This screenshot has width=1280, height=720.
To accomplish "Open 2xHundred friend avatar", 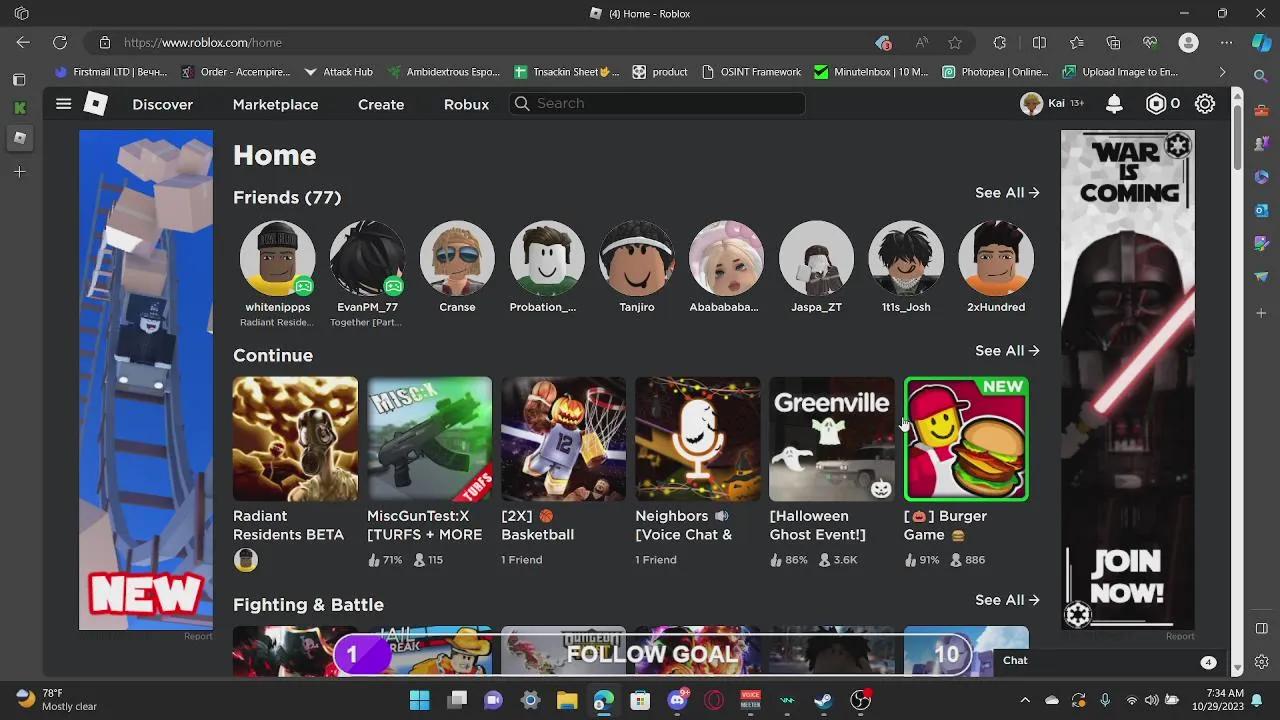I will tap(996, 259).
